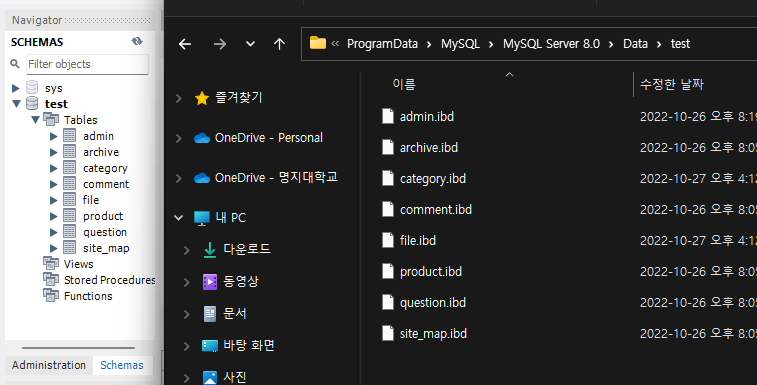Image resolution: width=757 pixels, height=385 pixels.
Task: Expand the file table node
Action: [x=54, y=200]
